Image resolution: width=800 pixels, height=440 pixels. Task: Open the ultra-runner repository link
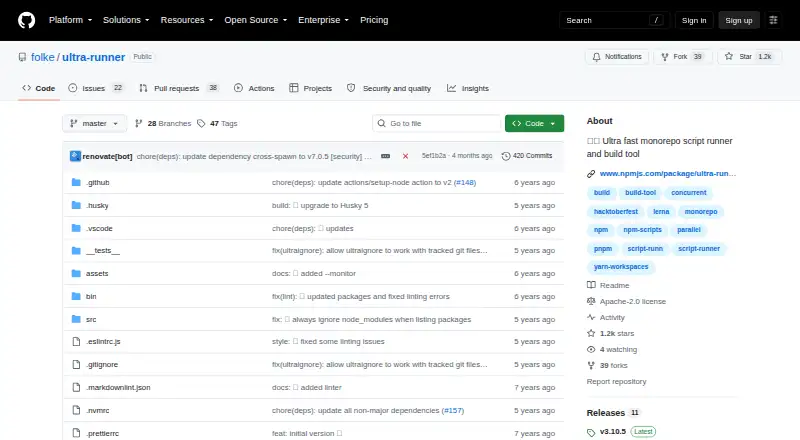(93, 57)
